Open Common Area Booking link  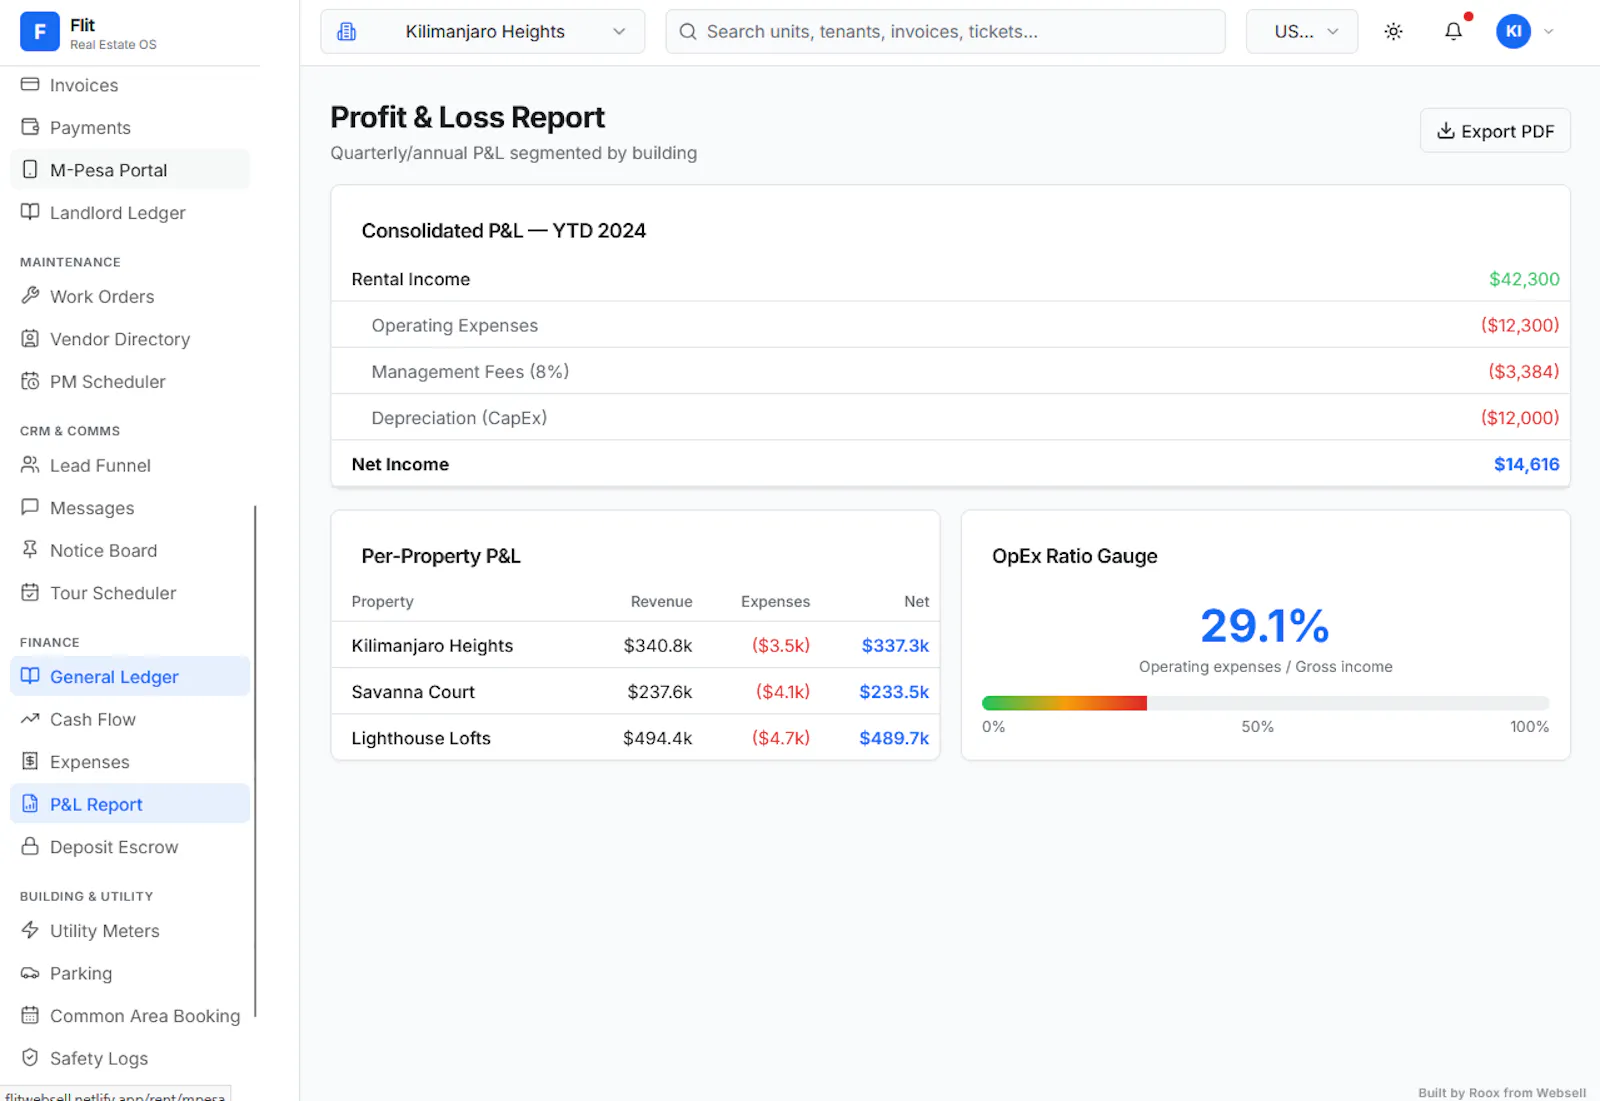[130, 1015]
